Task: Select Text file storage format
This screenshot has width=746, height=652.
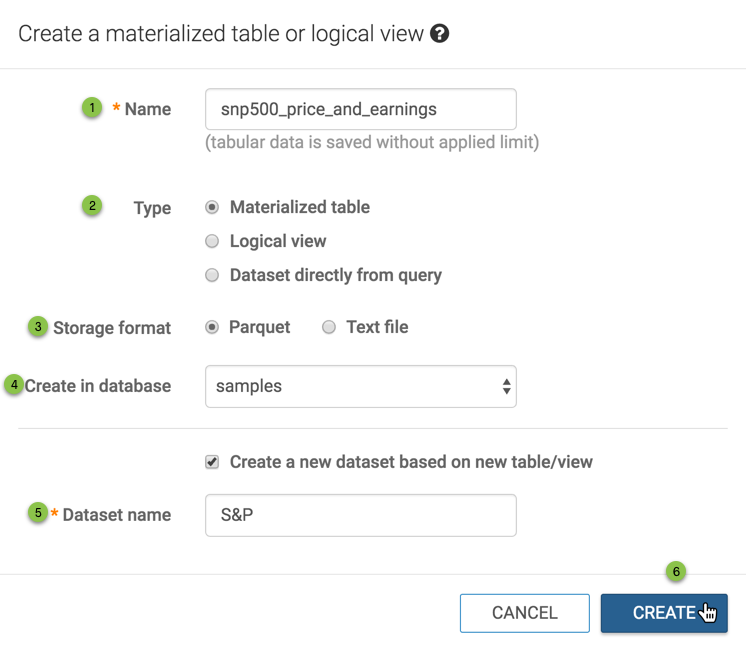Action: coord(329,327)
